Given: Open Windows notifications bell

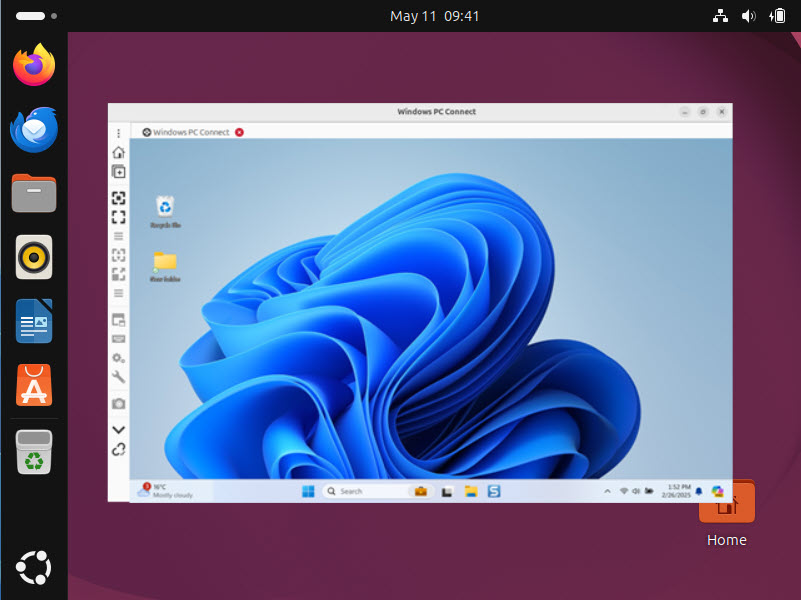Looking at the screenshot, I should pos(699,491).
